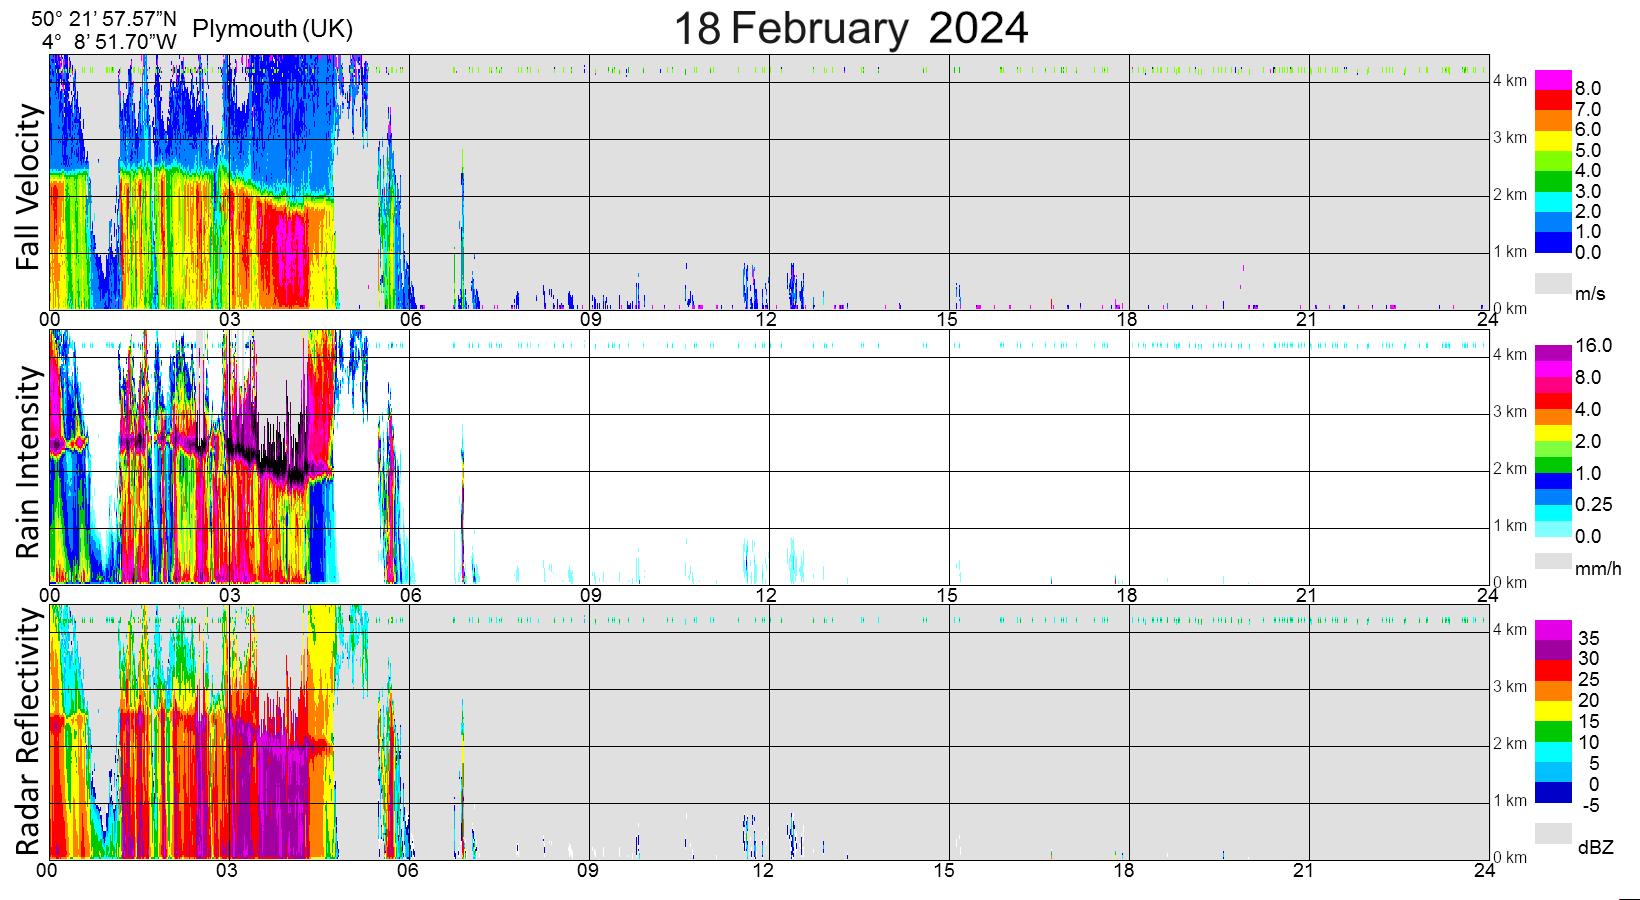
Task: Pick the purple swatch in Radar Reflectivity legend
Action: (x=1554, y=650)
